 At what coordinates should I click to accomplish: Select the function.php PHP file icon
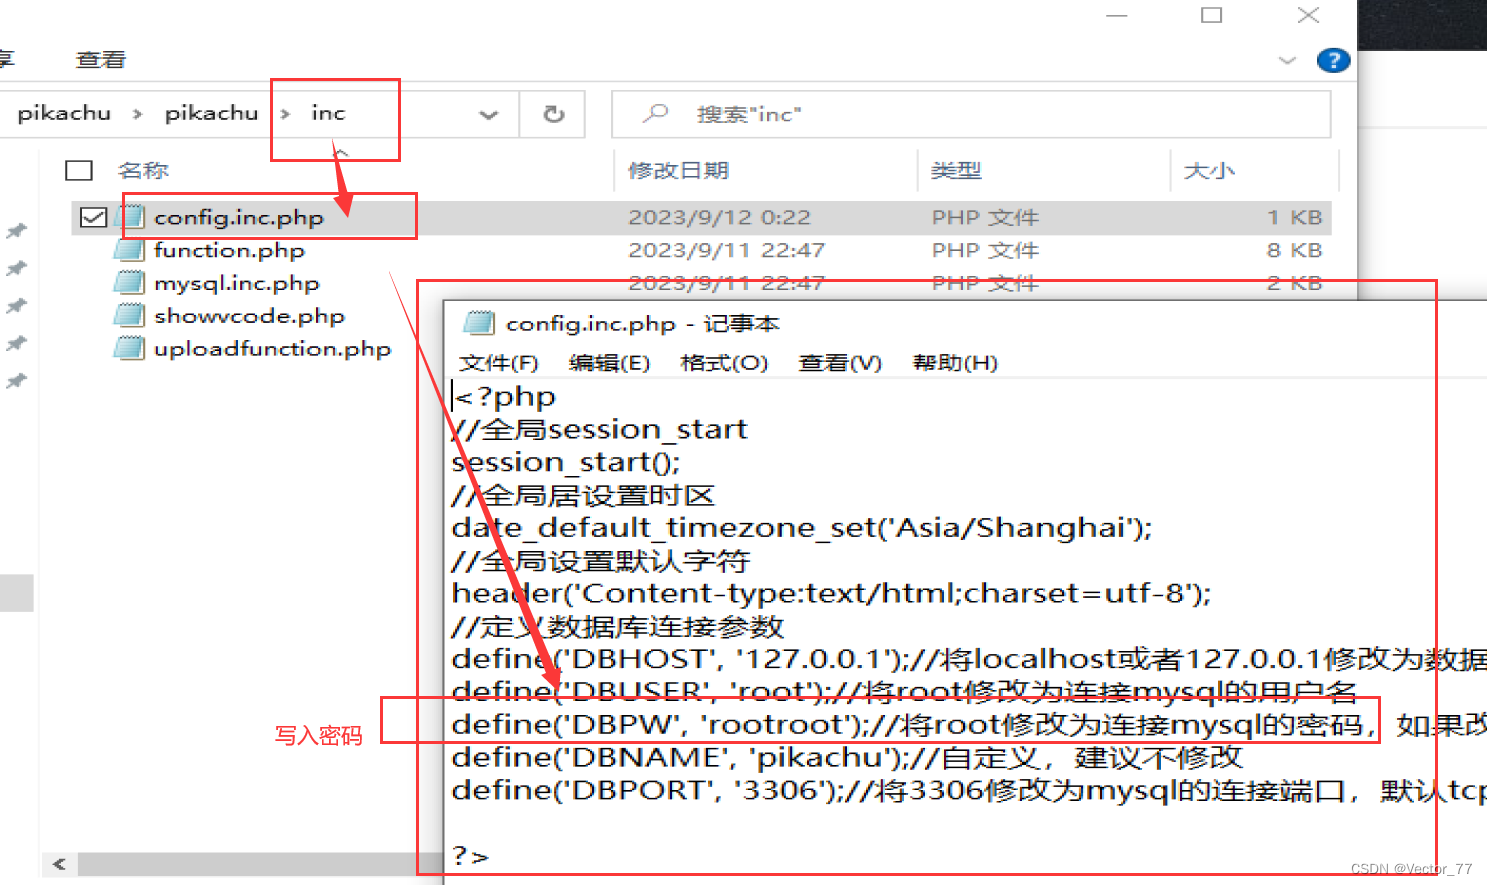(130, 250)
